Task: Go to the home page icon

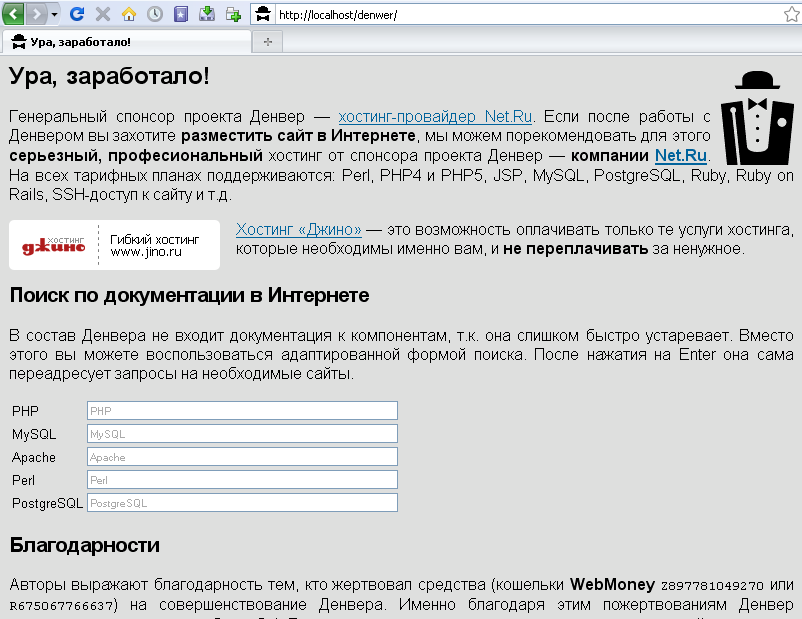Action: tap(129, 14)
